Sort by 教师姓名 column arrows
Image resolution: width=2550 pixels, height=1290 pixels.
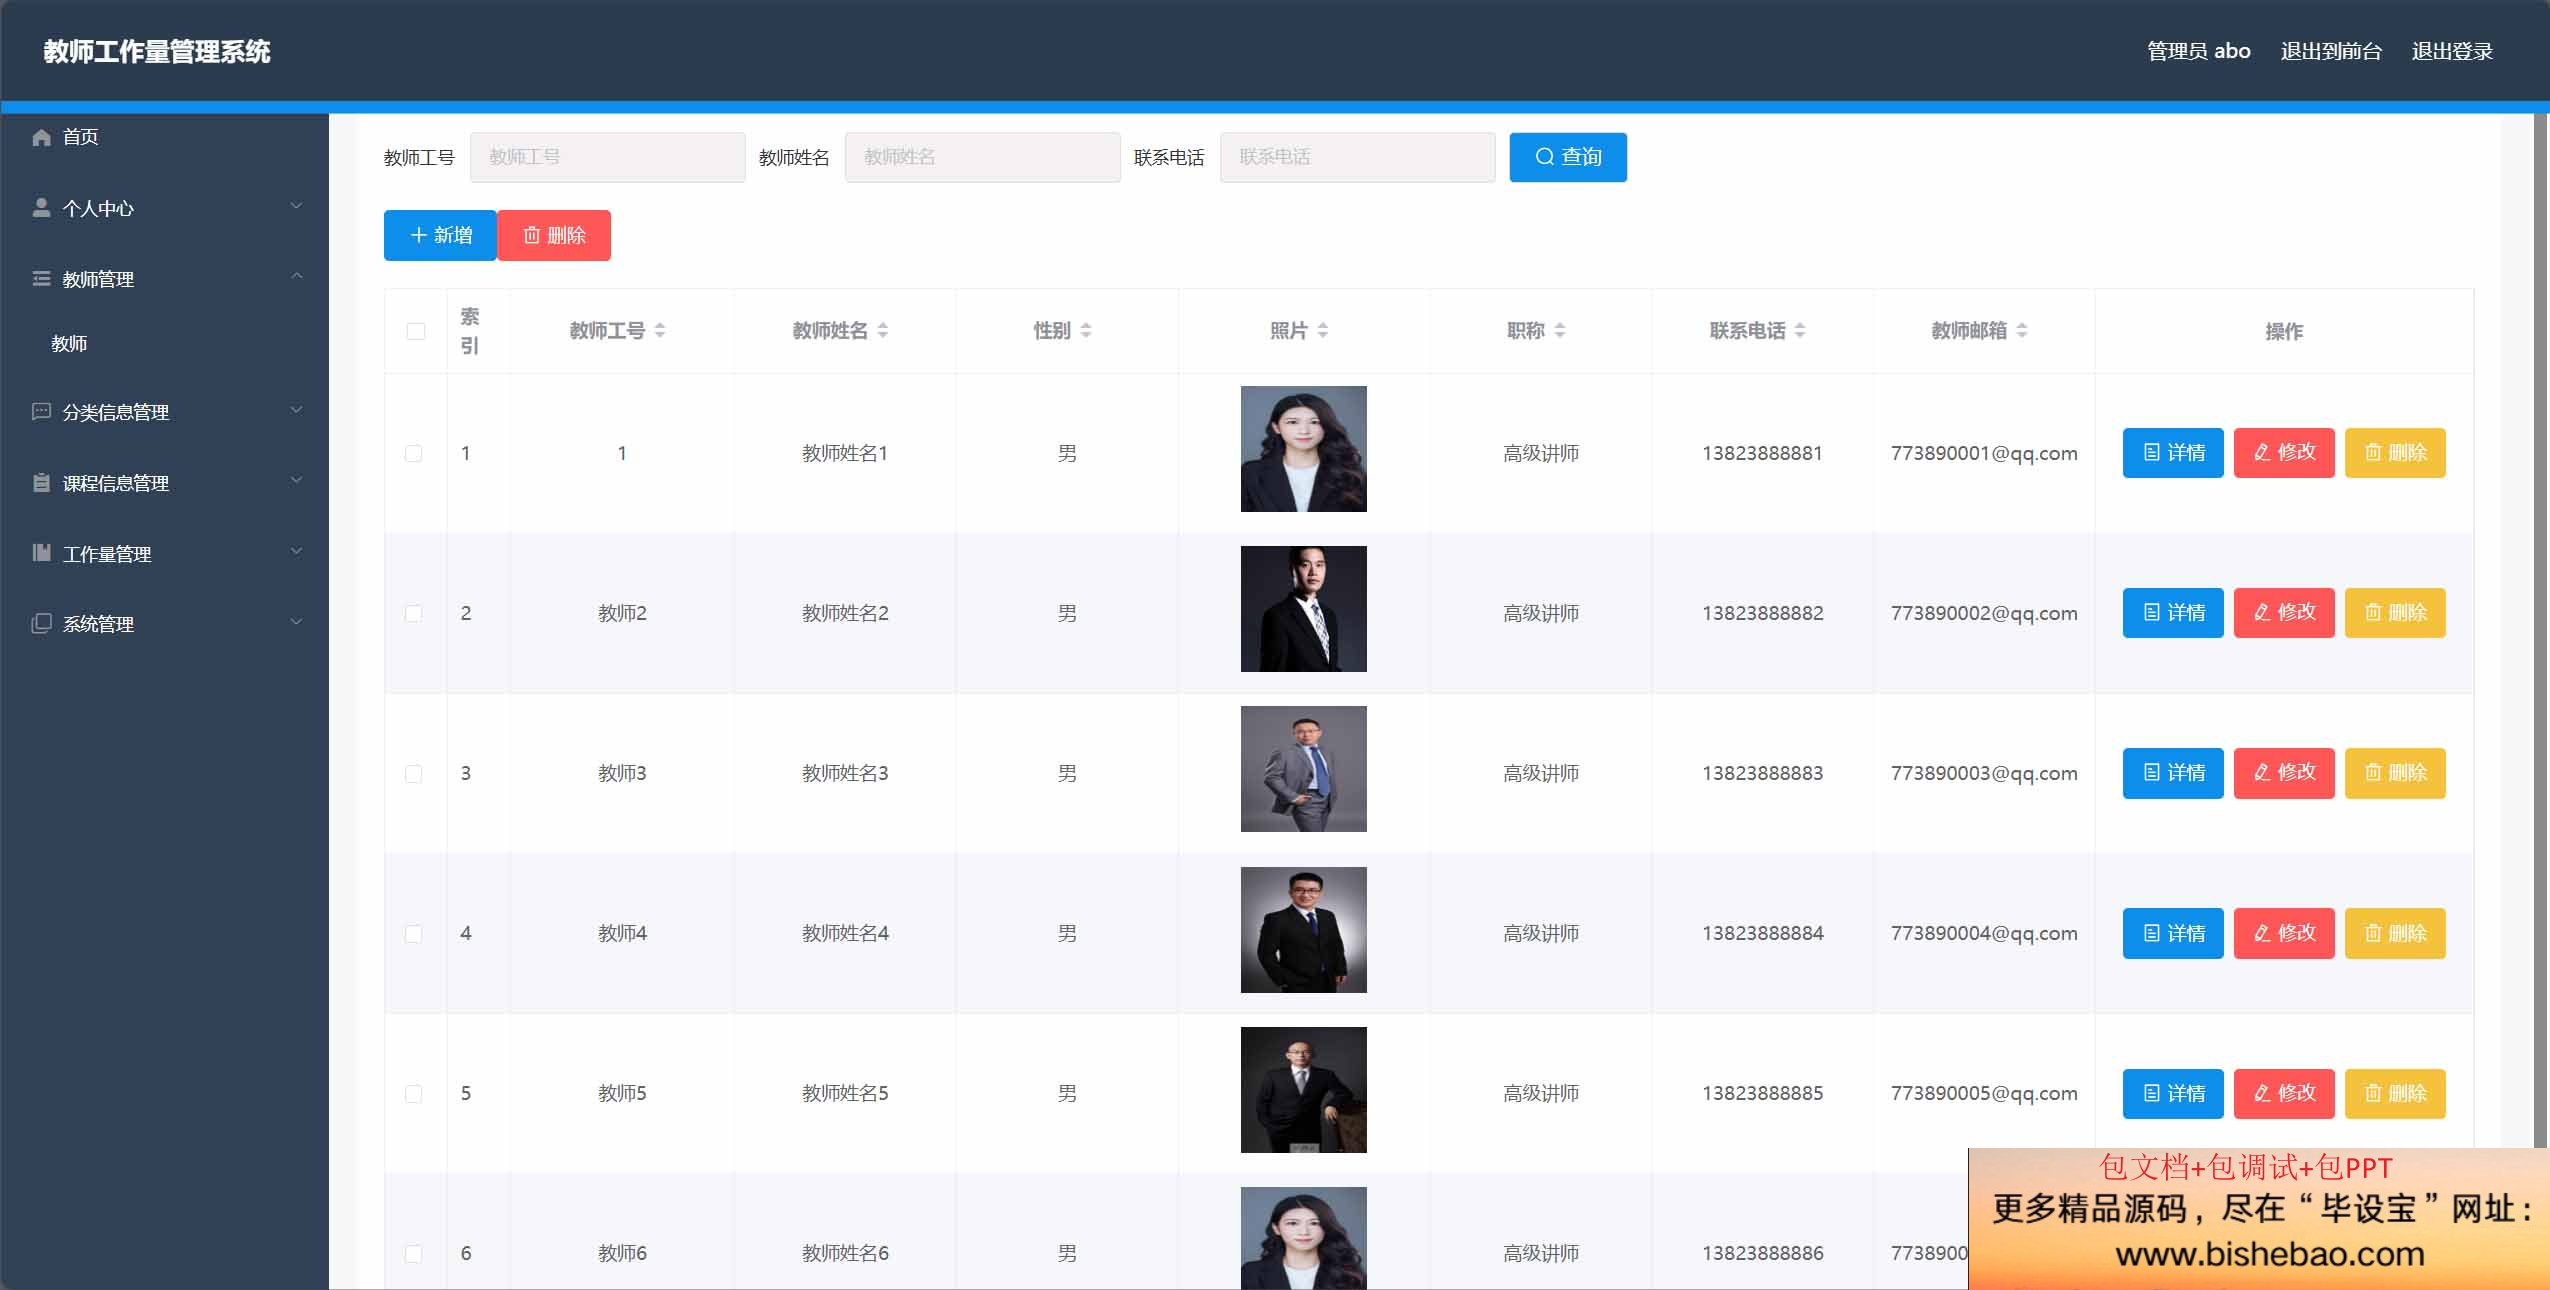pyautogui.click(x=883, y=331)
